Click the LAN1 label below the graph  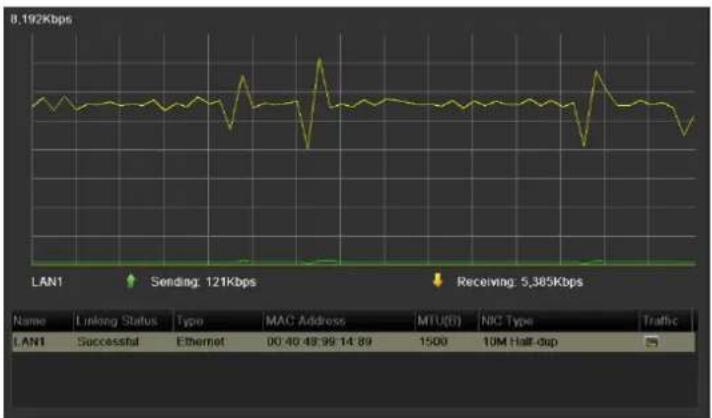tap(47, 282)
